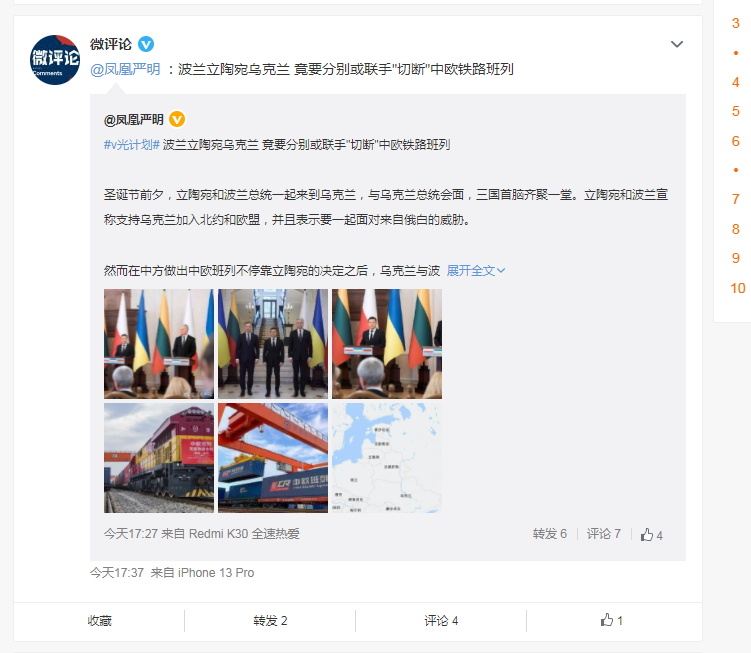Viewport: 751px width, 653px height.
Task: Like the main post with 1 like
Action: pos(612,620)
